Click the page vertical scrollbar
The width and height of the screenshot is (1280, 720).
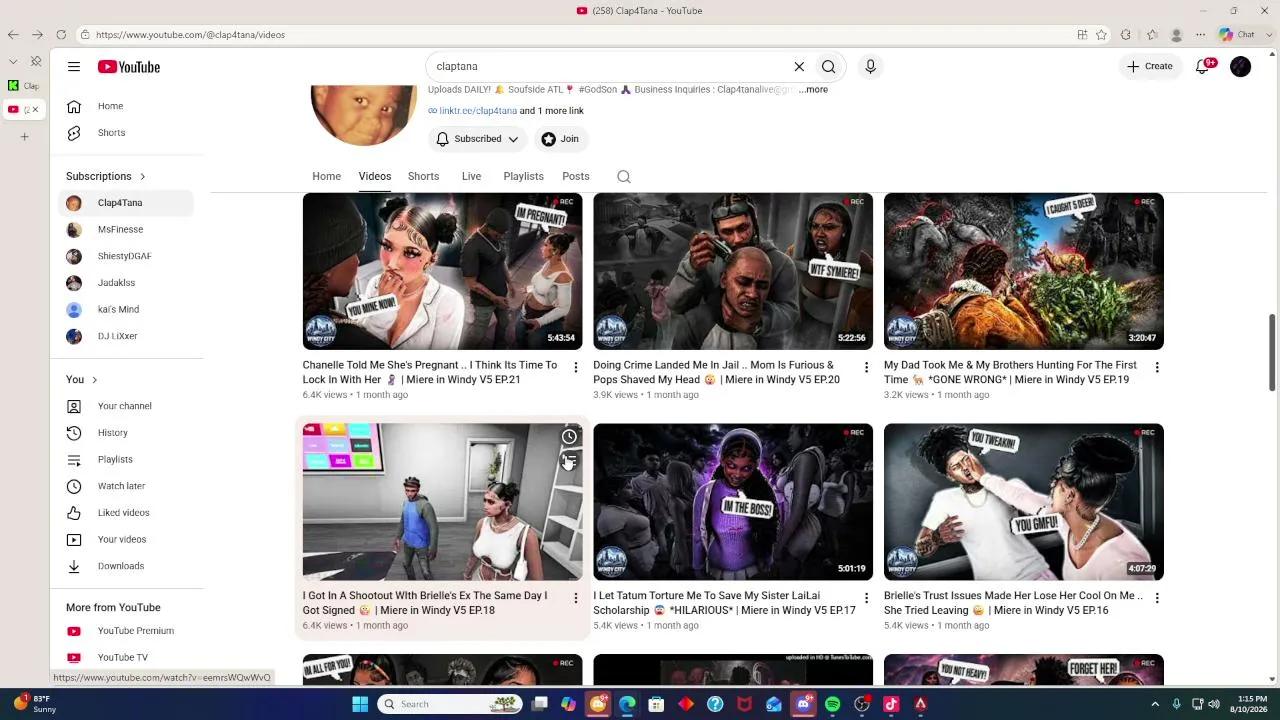(1272, 354)
